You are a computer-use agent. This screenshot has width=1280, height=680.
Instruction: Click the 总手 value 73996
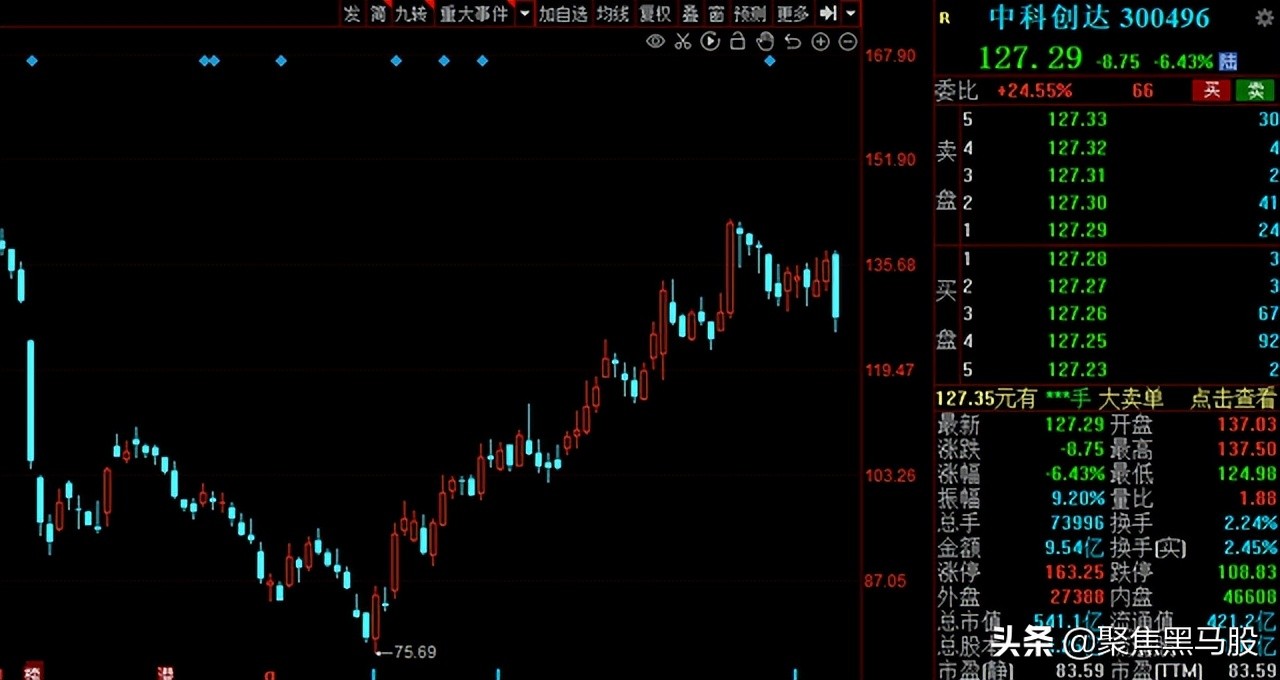click(1076, 523)
